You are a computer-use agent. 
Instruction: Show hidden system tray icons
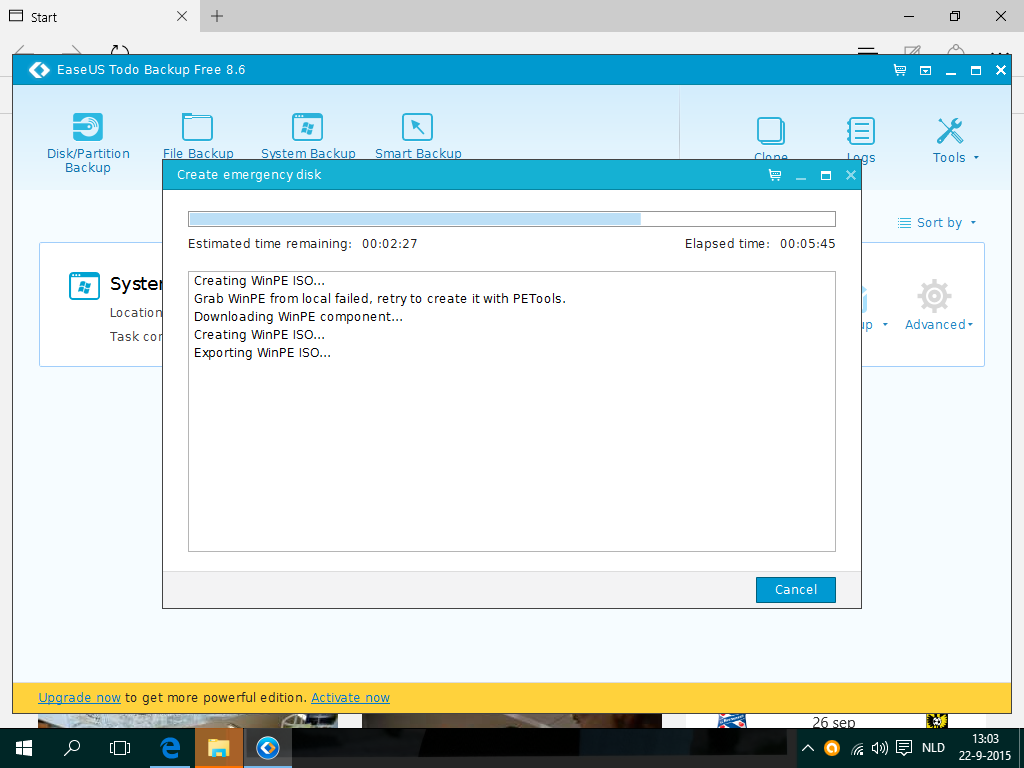click(x=808, y=748)
